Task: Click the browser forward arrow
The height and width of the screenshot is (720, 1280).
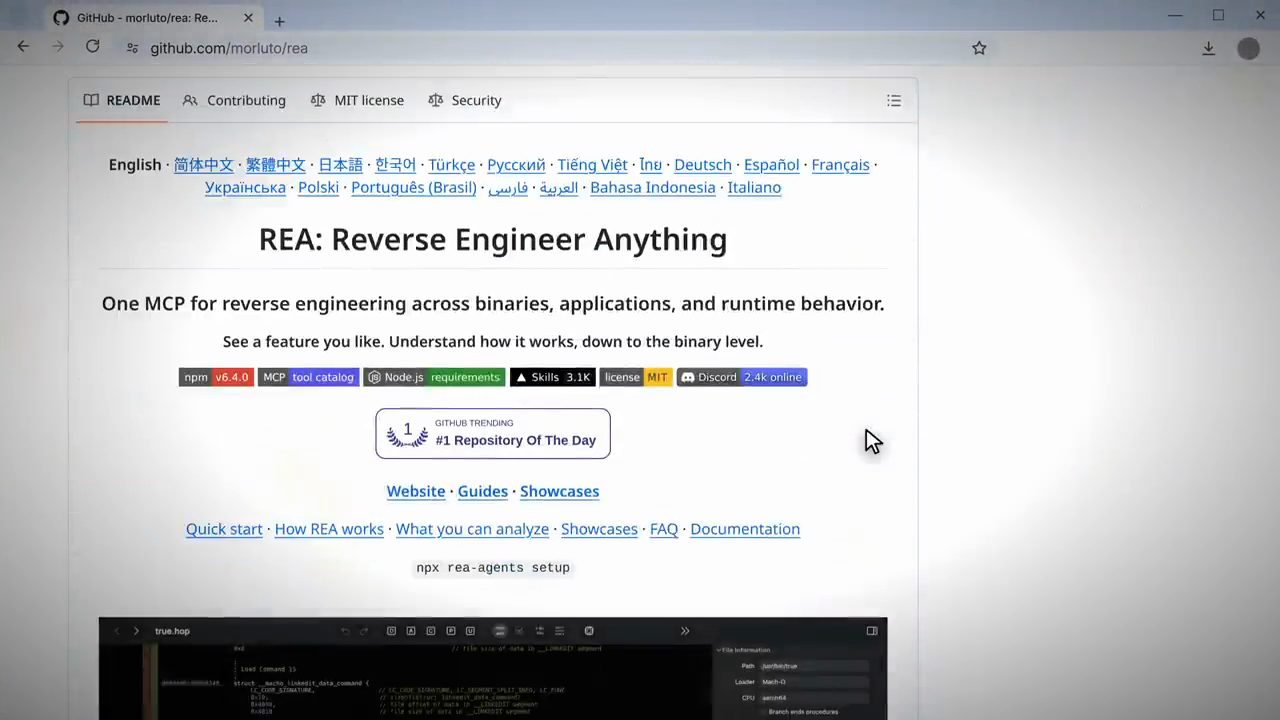Action: (57, 47)
